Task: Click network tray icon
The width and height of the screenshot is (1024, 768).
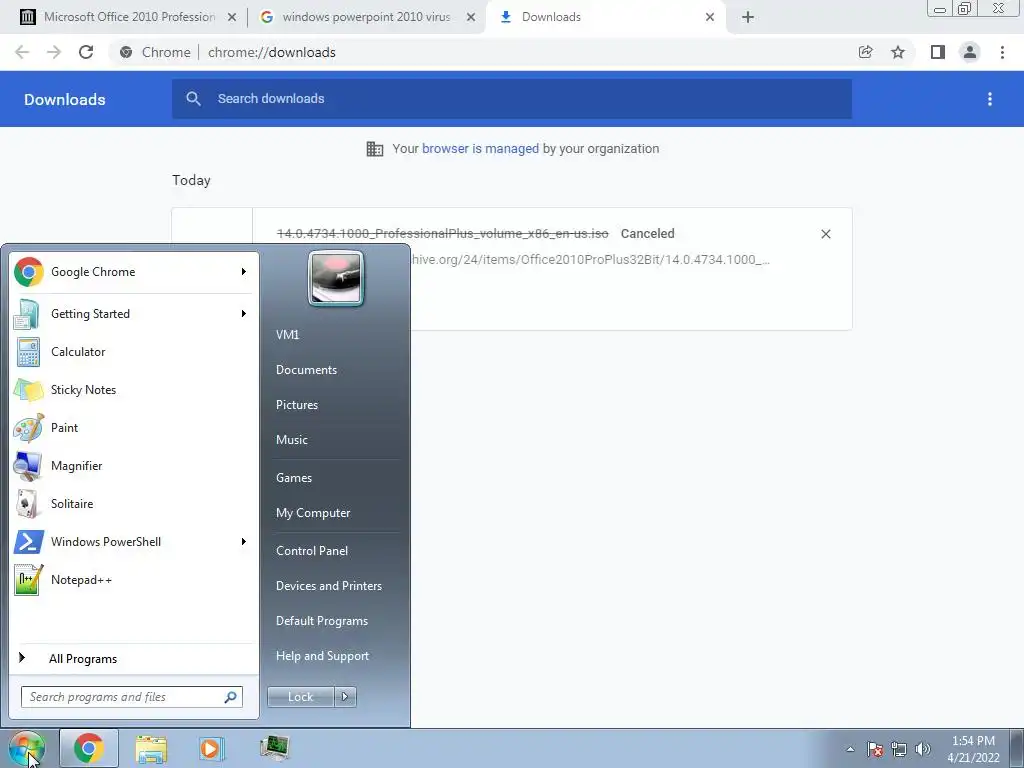Action: pyautogui.click(x=899, y=749)
